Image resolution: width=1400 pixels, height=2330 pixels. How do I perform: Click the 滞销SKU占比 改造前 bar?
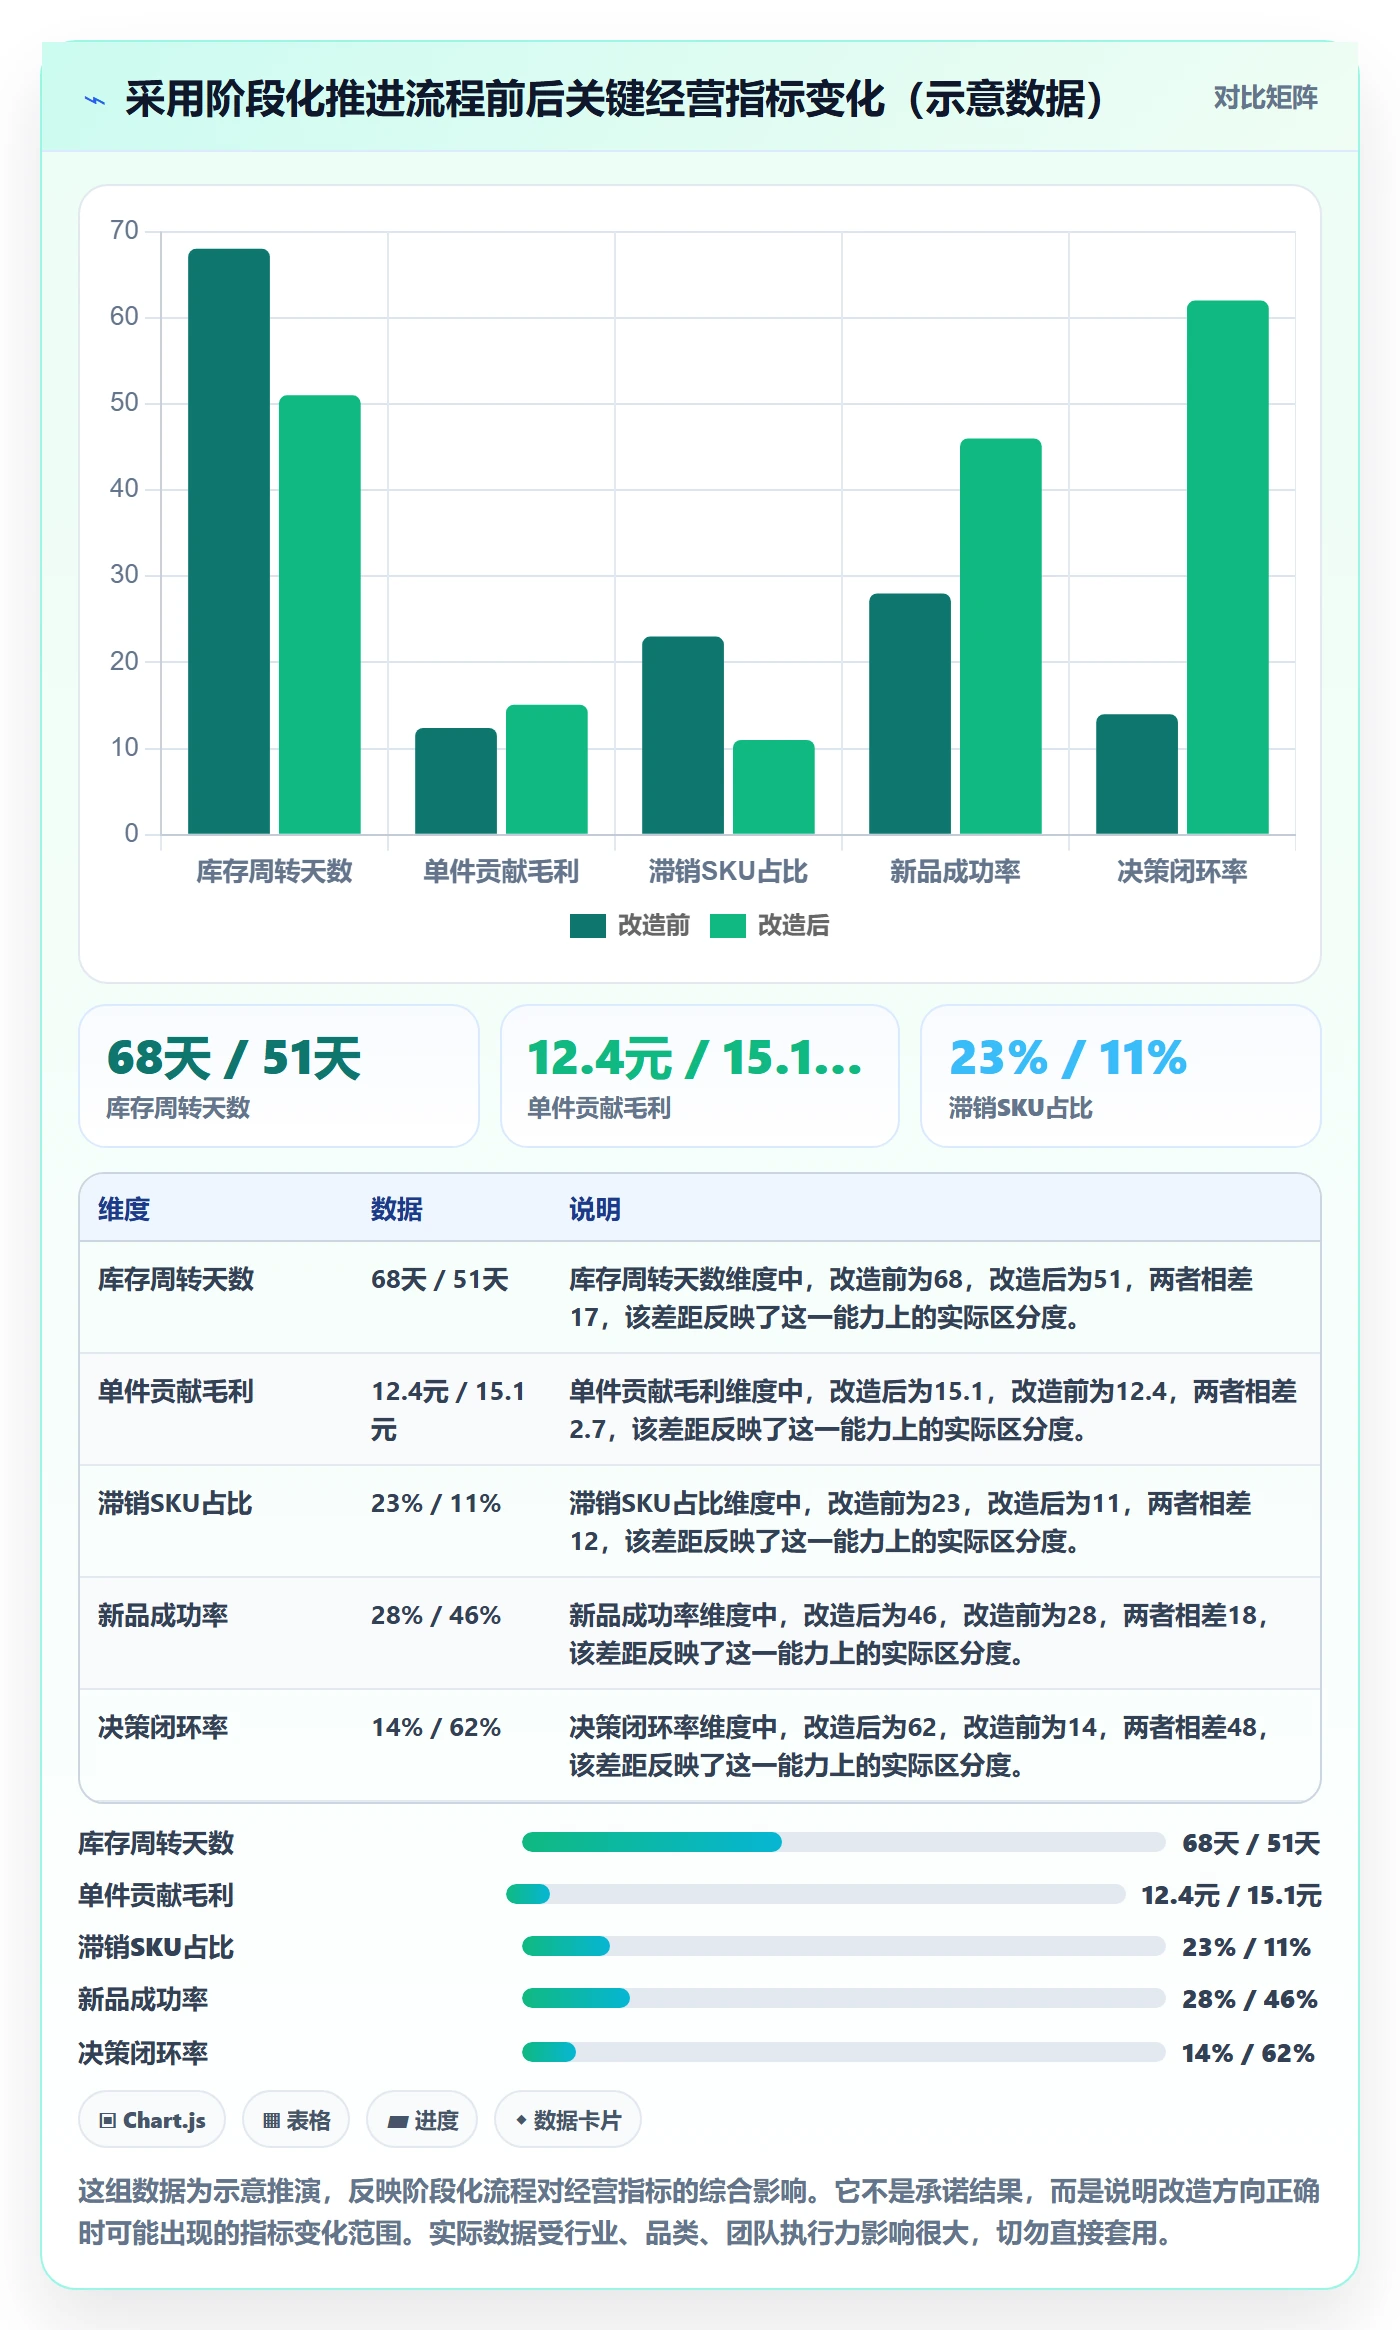point(683,735)
